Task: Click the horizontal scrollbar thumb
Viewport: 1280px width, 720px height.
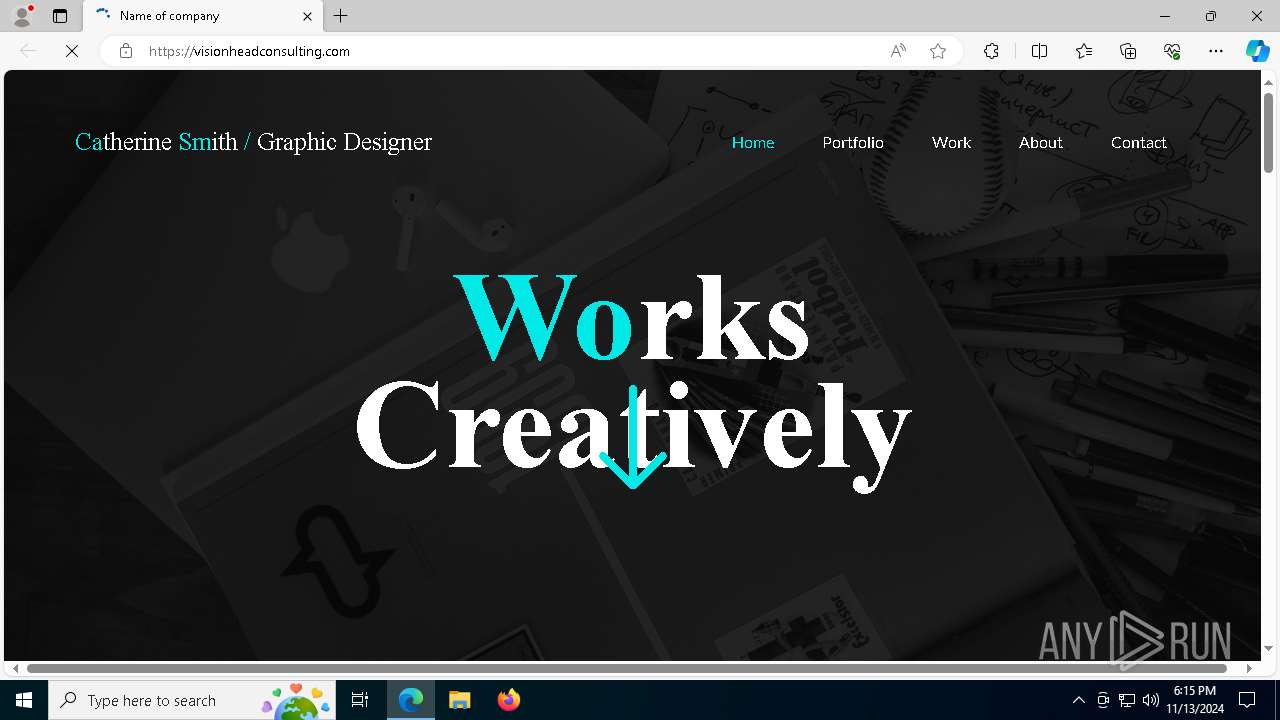Action: 627,668
